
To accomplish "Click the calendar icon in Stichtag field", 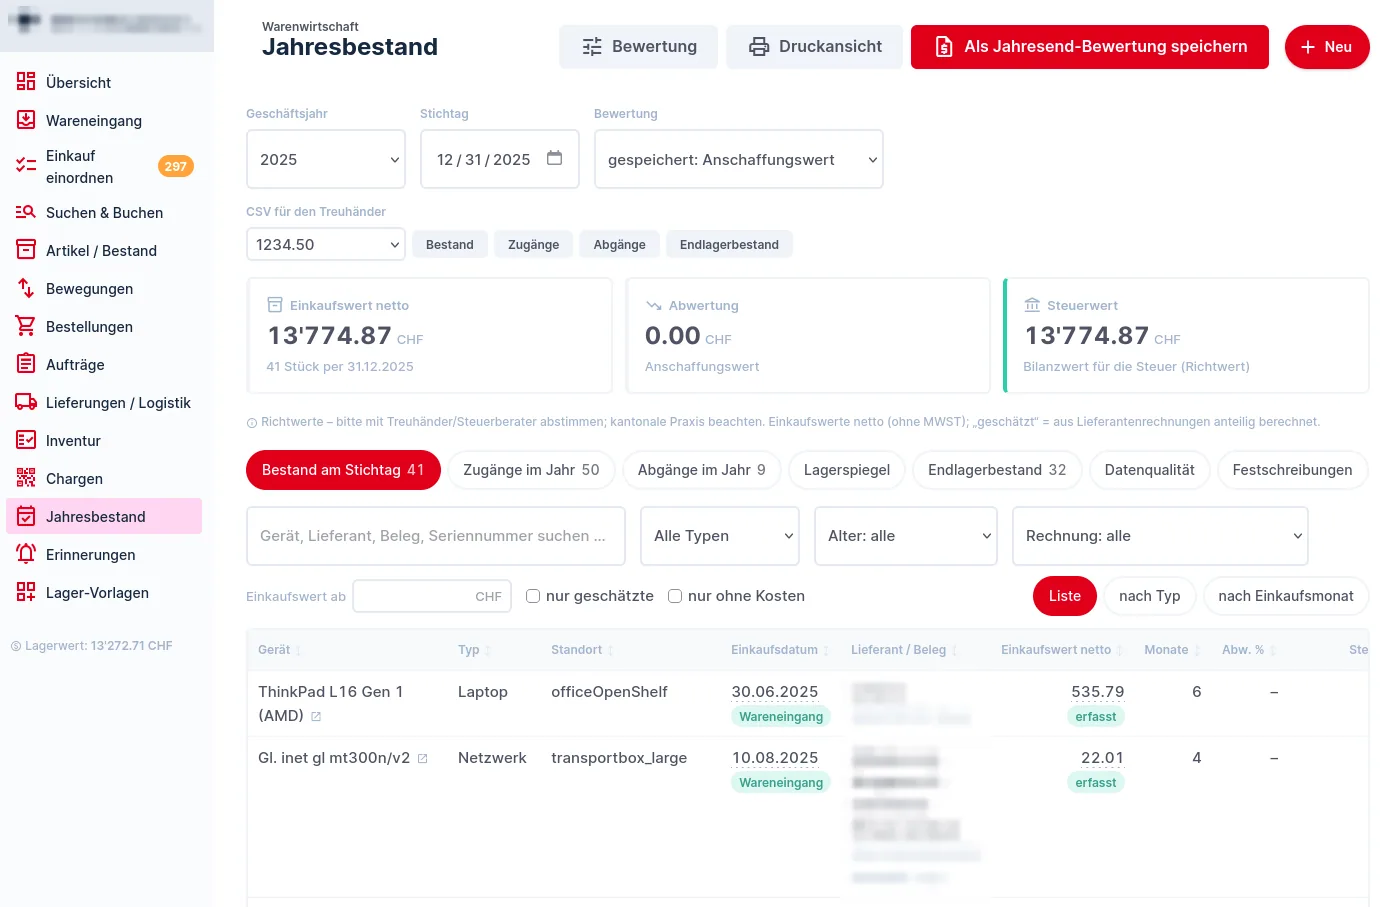I will click(x=555, y=158).
